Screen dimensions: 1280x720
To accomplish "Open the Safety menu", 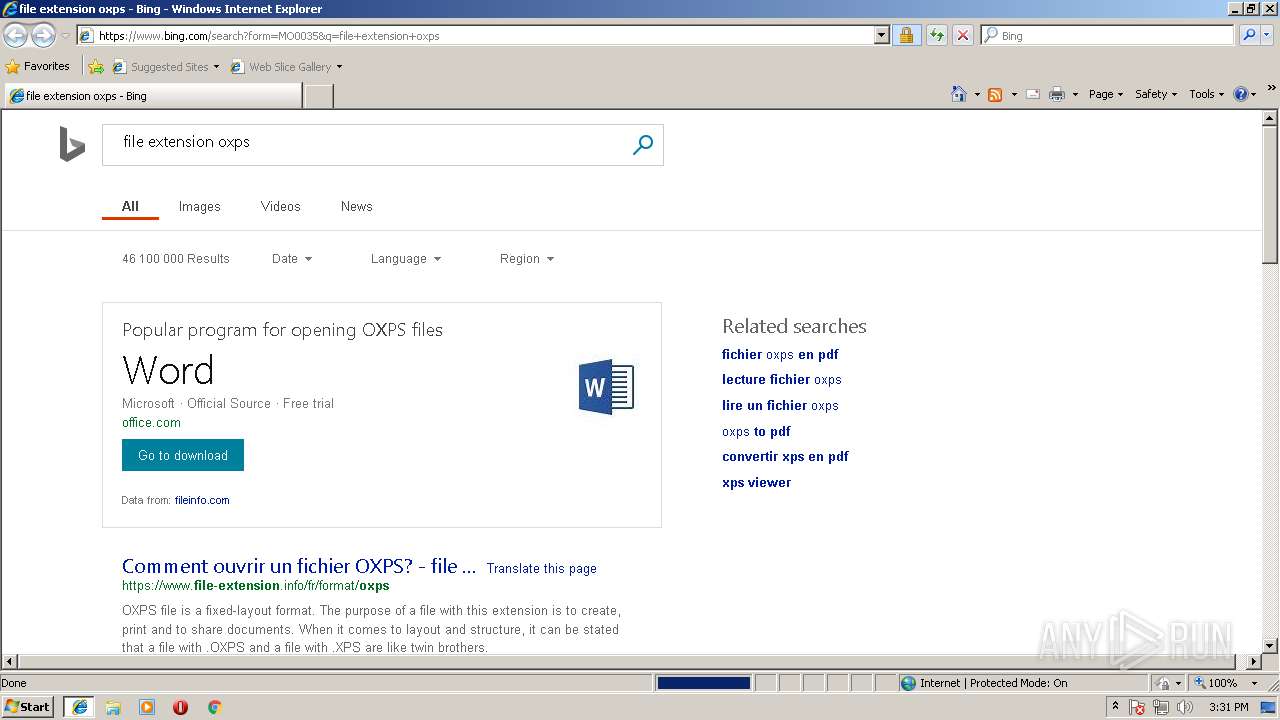I will pyautogui.click(x=1156, y=94).
